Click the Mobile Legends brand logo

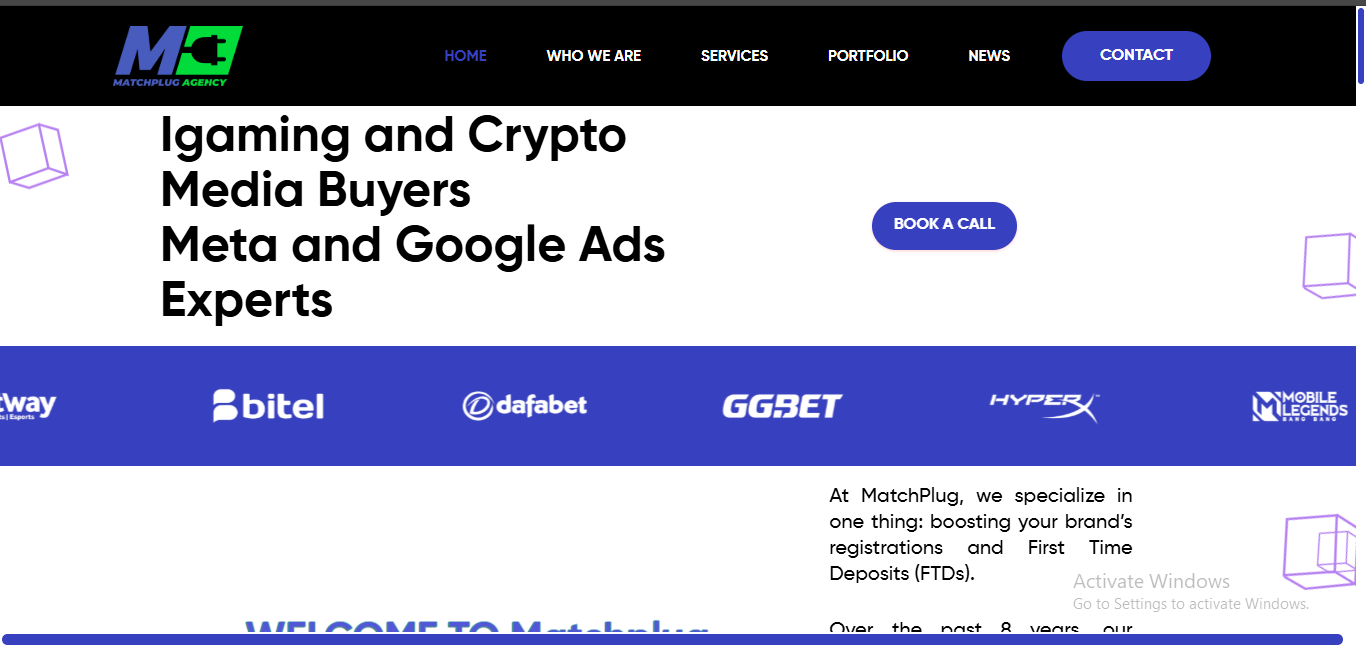point(1300,406)
